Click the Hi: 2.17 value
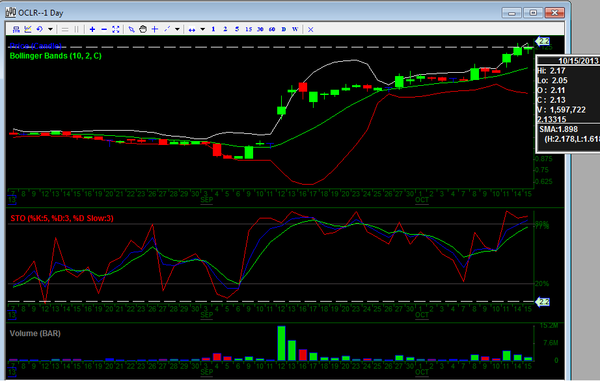The height and width of the screenshot is (381, 600). [551, 71]
